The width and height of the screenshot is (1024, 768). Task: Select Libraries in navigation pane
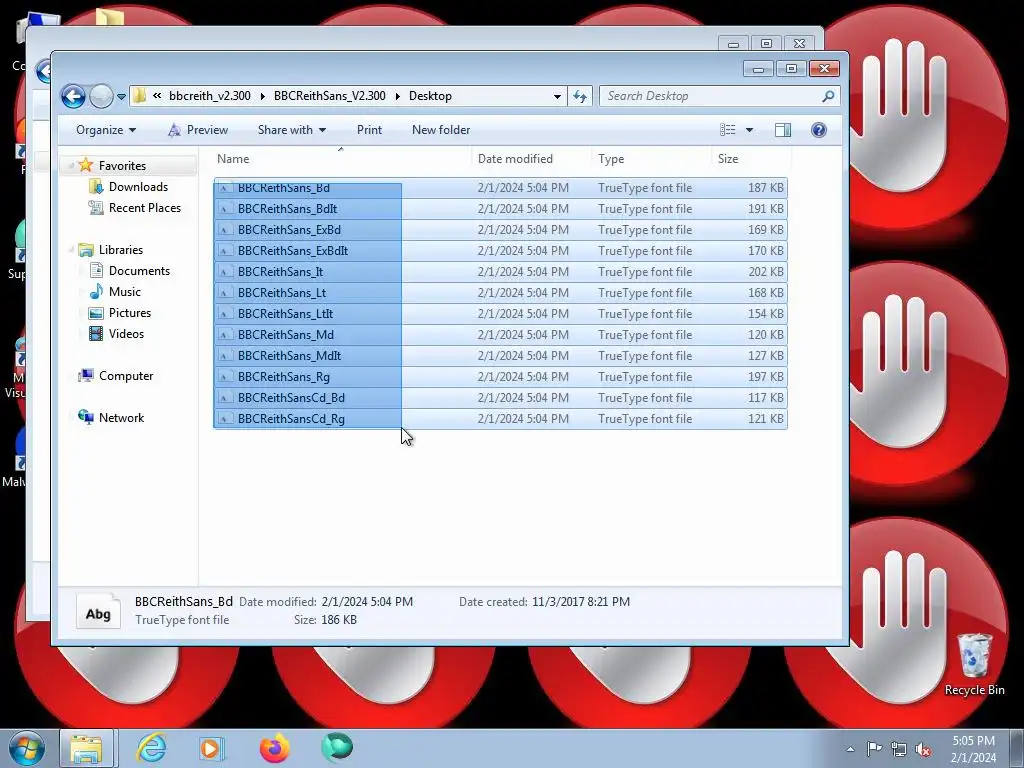(x=120, y=249)
